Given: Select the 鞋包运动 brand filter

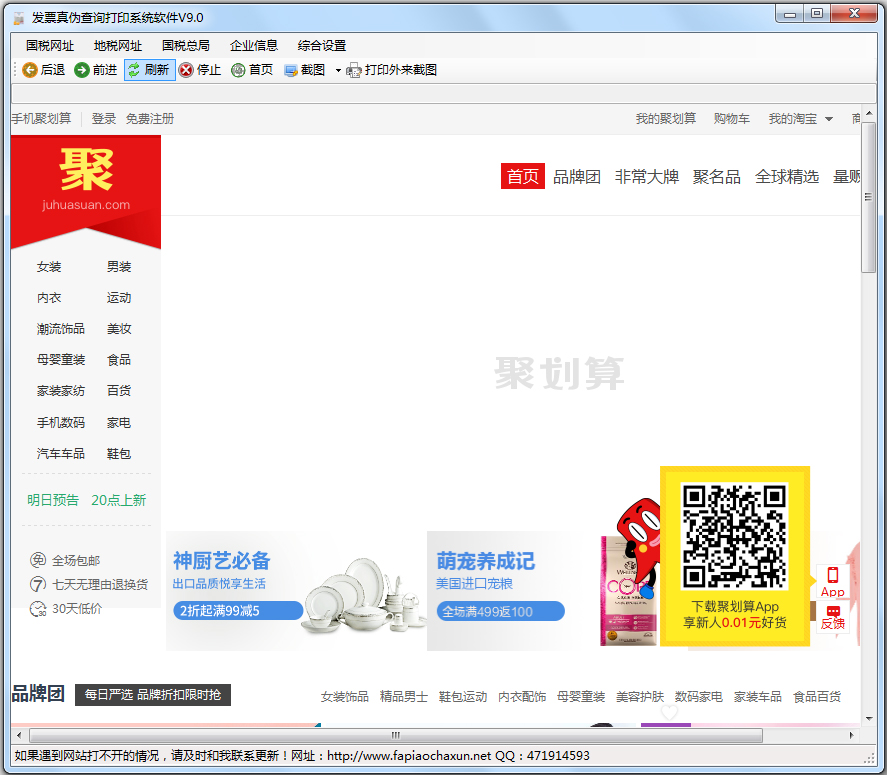Looking at the screenshot, I should (463, 696).
